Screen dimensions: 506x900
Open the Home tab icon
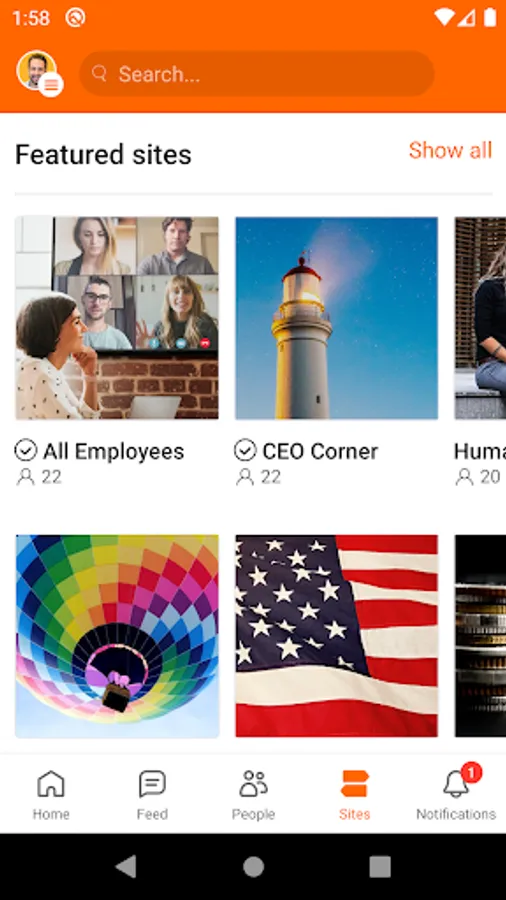pyautogui.click(x=51, y=784)
